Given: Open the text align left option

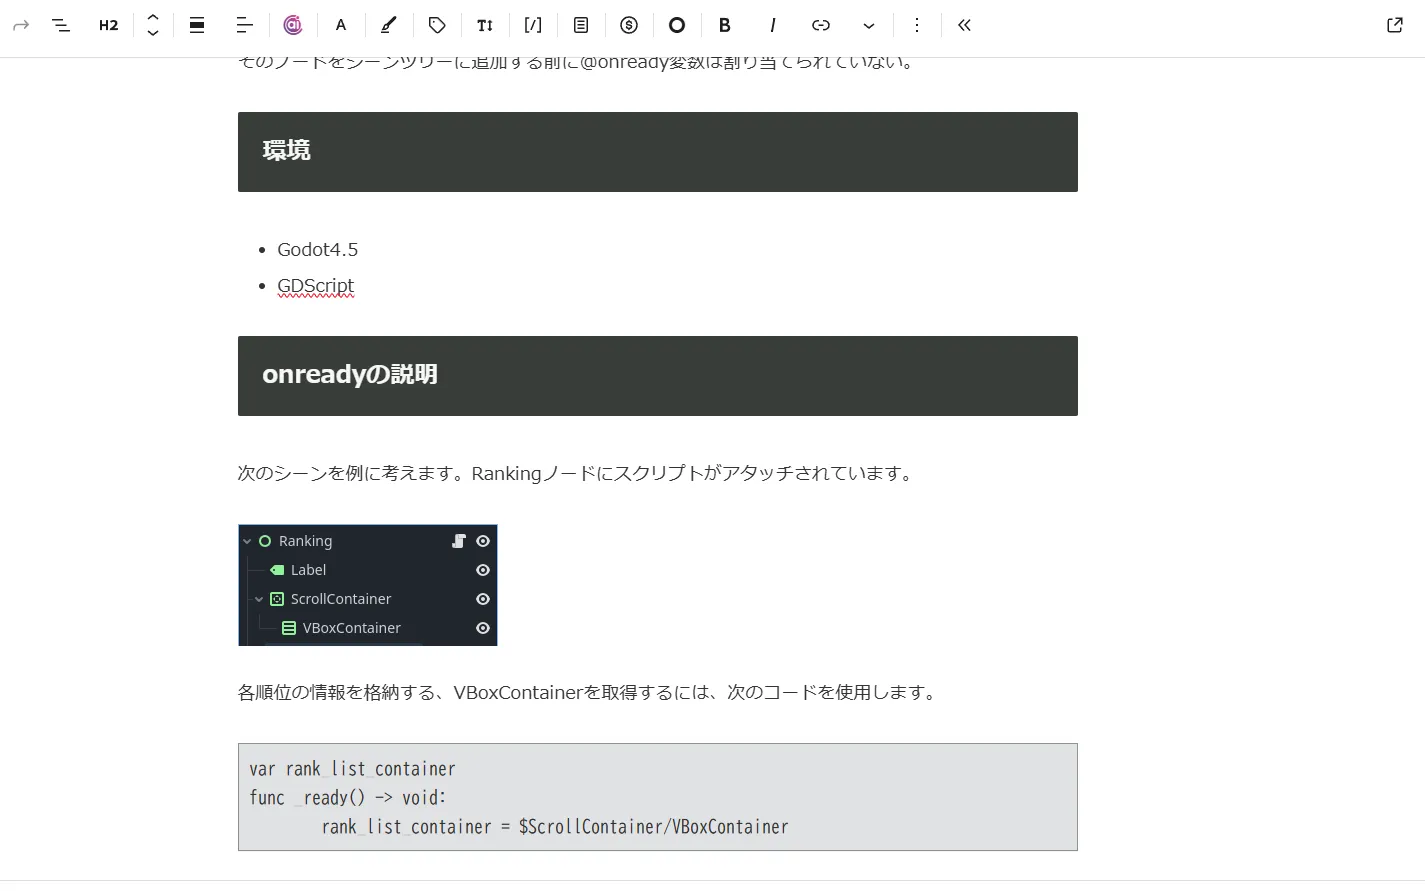Looking at the screenshot, I should (245, 25).
